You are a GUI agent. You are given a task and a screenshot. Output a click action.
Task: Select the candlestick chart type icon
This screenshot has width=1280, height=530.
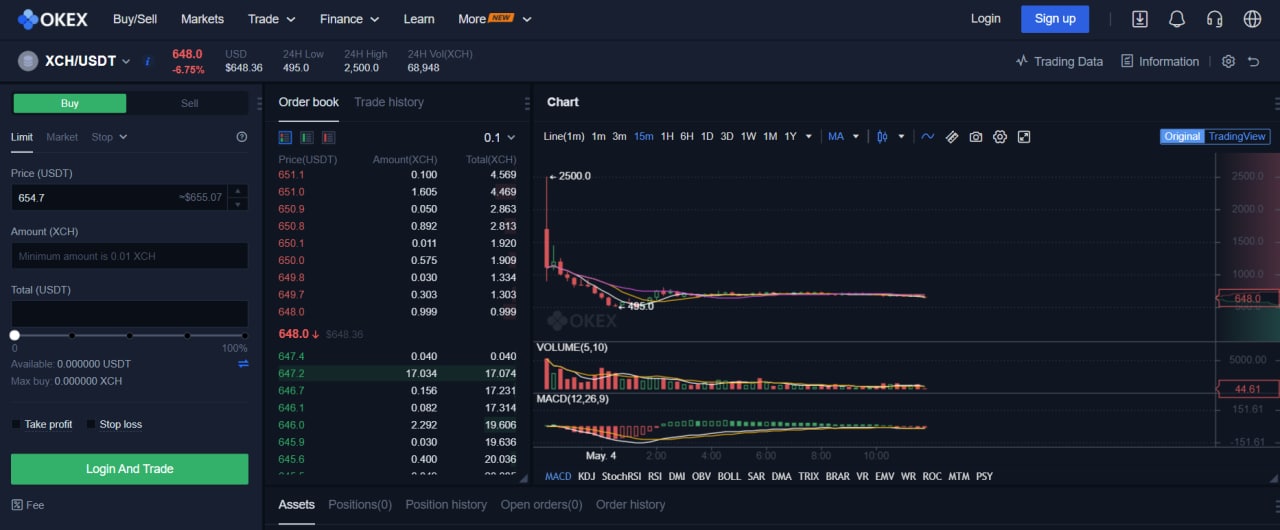pos(882,137)
